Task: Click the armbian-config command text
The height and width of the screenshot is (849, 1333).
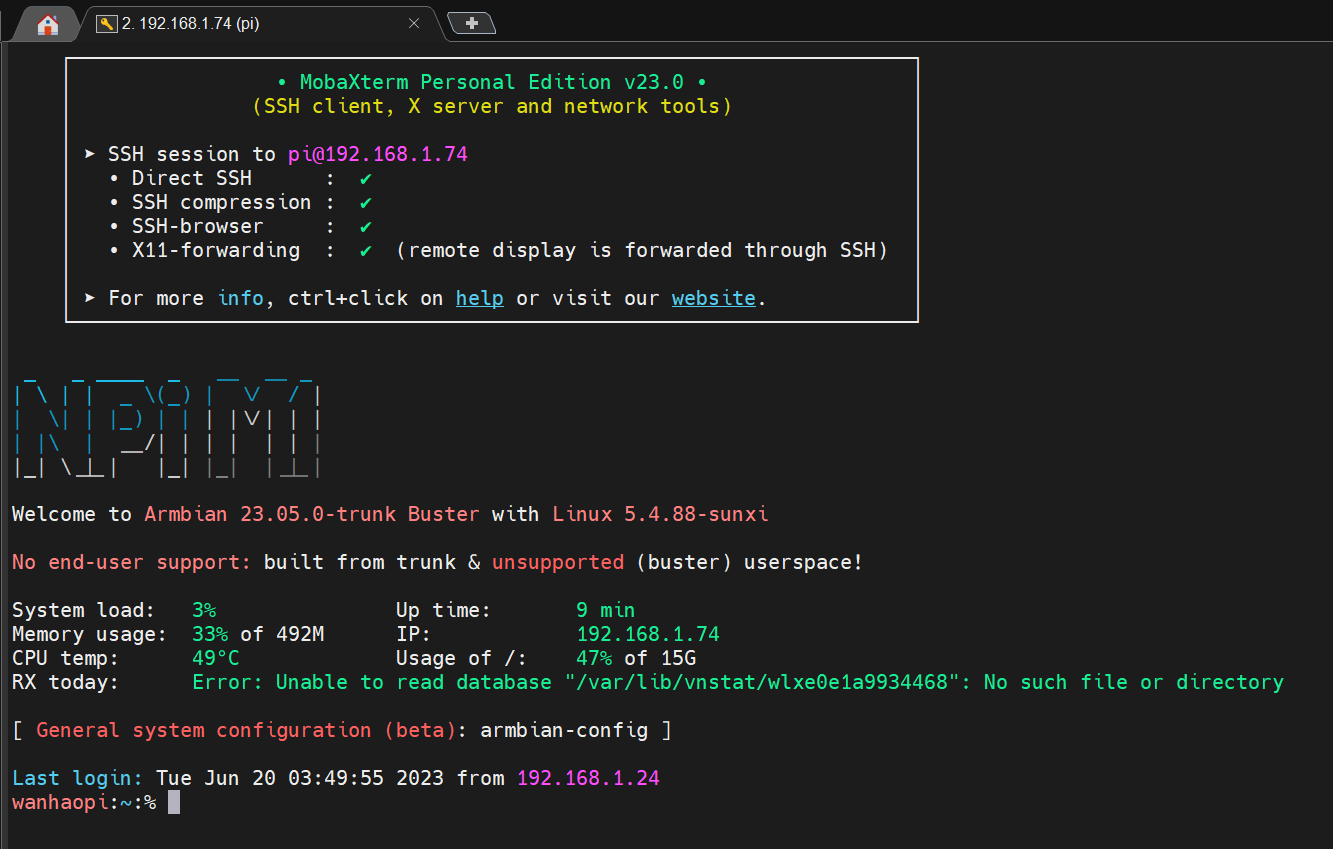Action: 564,730
